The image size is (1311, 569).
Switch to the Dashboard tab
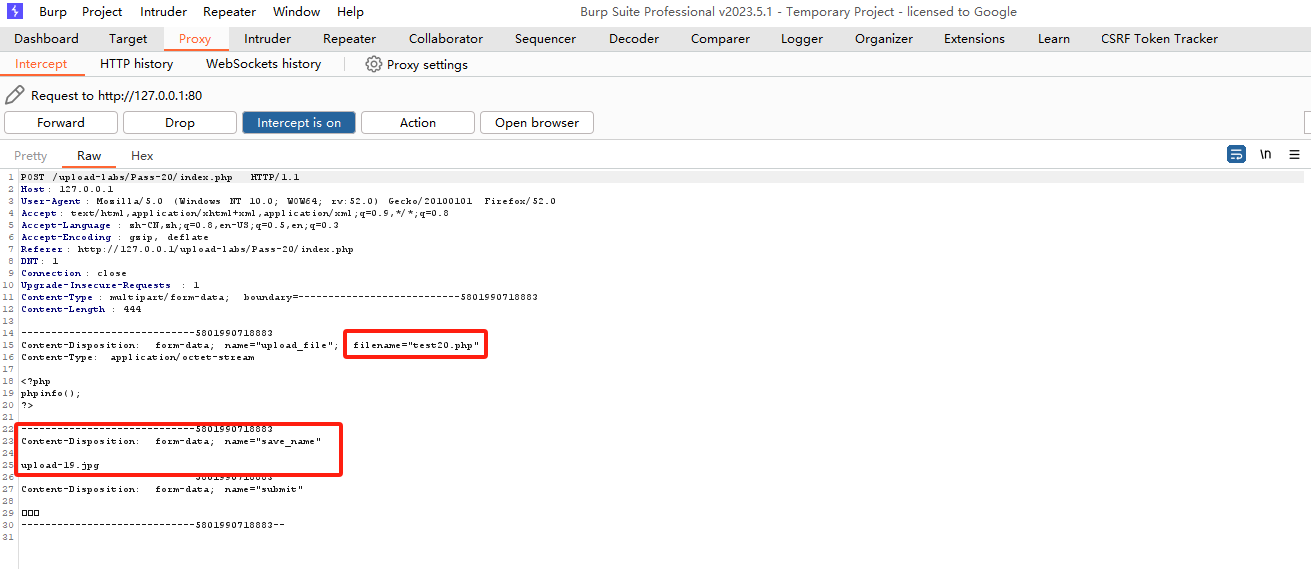coord(46,39)
